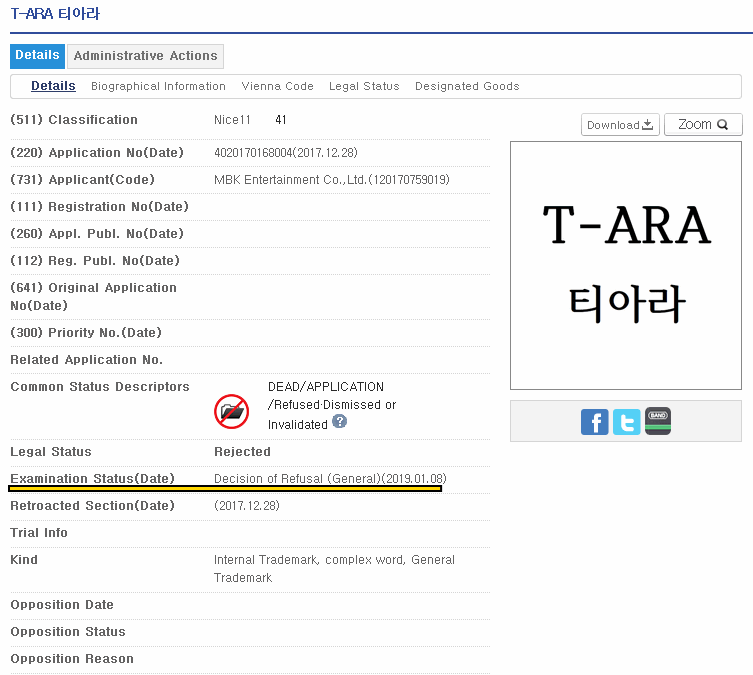Select the (300) Priority No.(Date) label

coord(86,333)
